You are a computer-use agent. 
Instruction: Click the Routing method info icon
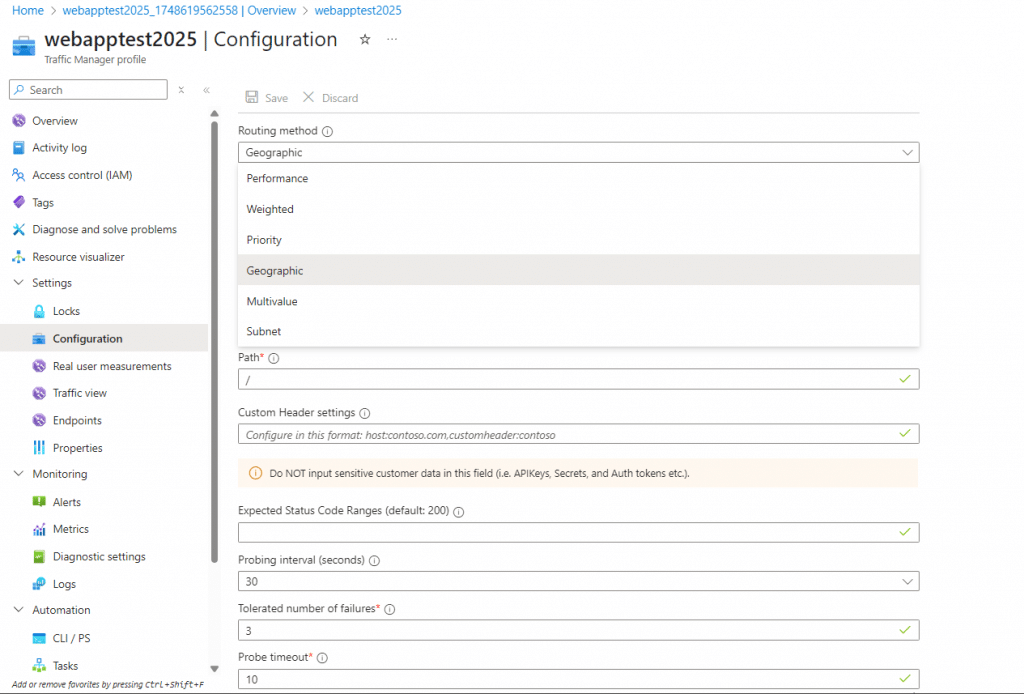coord(327,131)
